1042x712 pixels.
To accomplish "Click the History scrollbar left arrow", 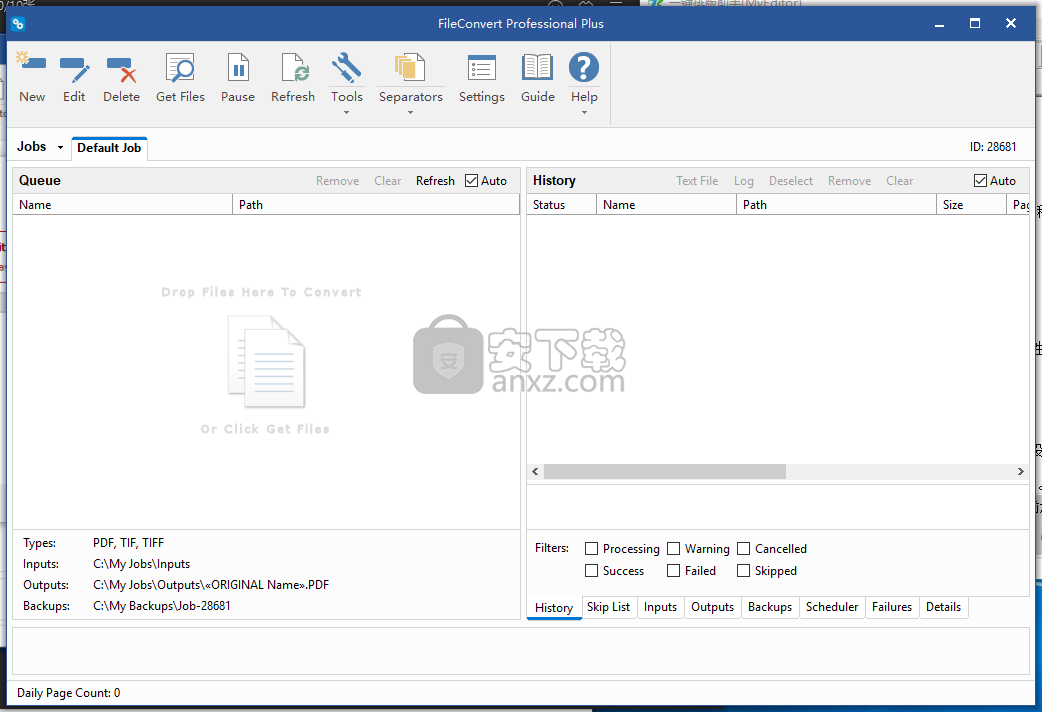I will pyautogui.click(x=536, y=471).
